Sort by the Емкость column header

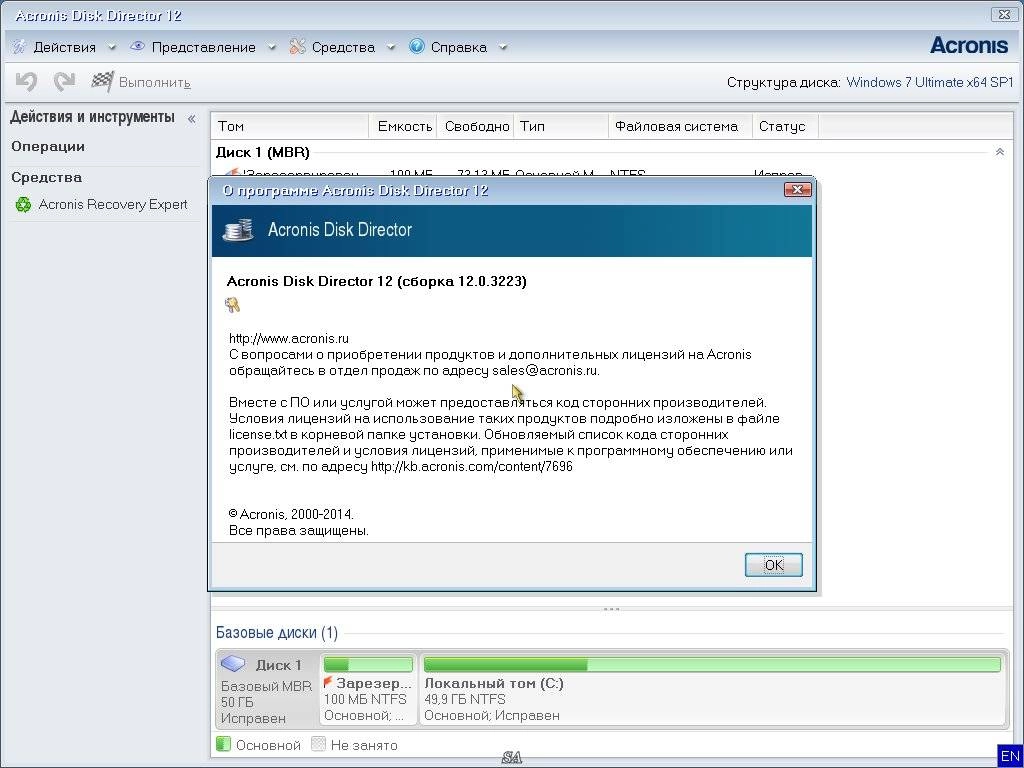404,126
